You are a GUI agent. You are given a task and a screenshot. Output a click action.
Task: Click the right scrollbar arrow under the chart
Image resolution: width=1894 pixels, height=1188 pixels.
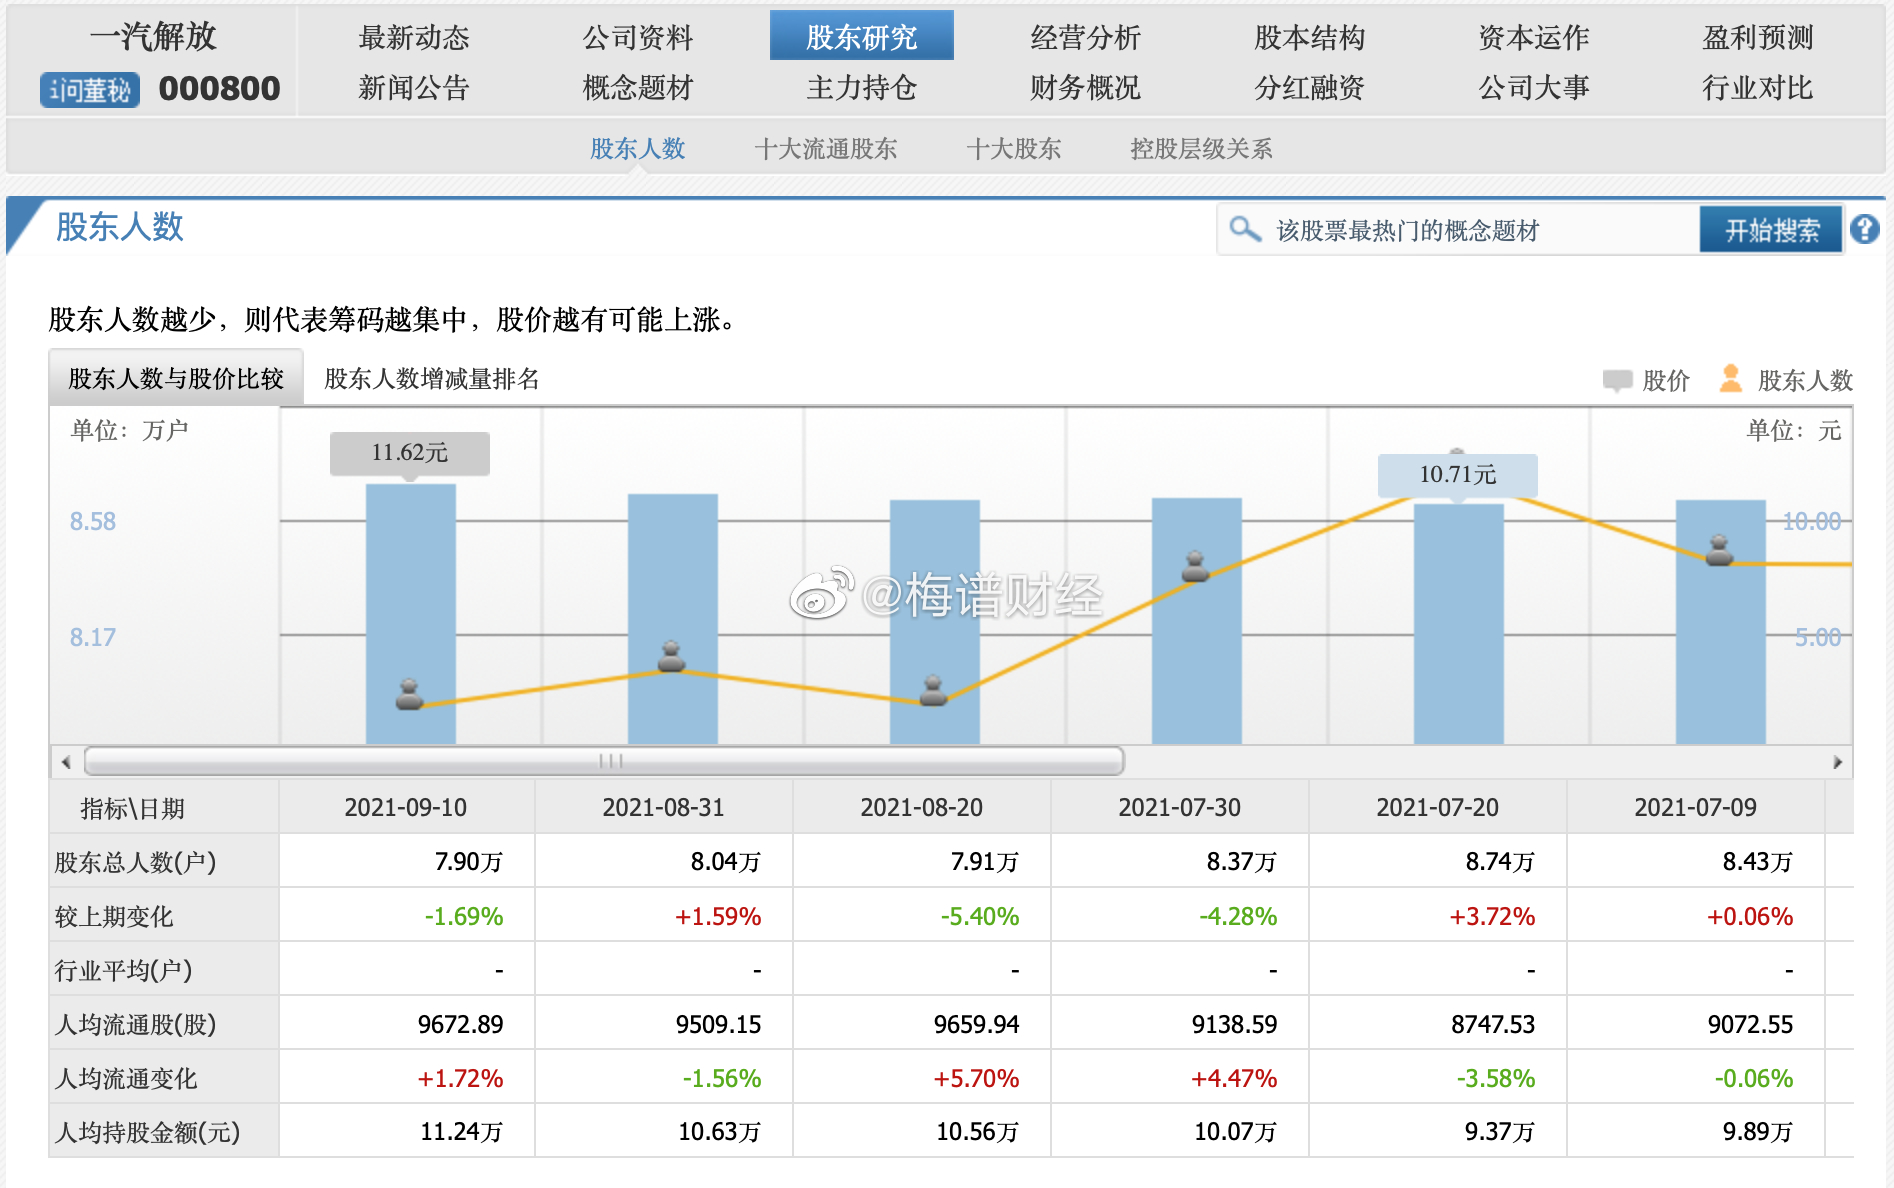click(1838, 761)
